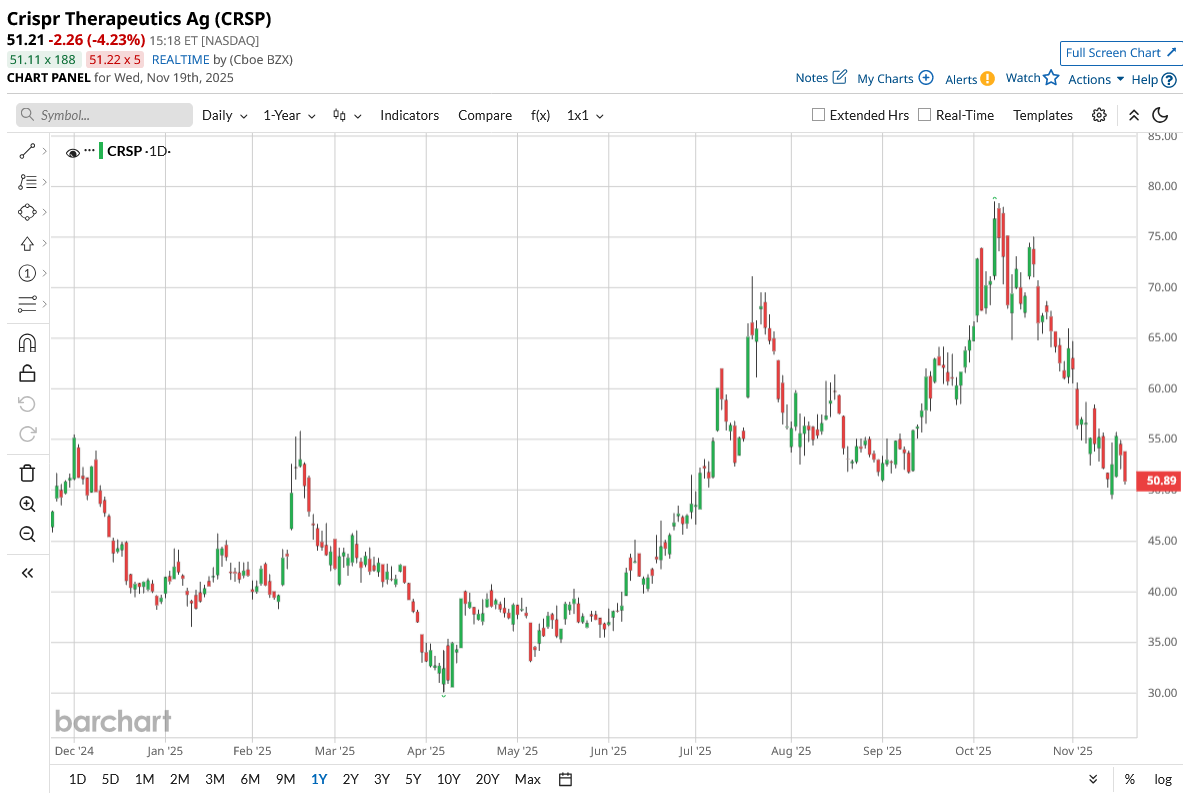Click the Watch star icon
This screenshot has height=793, width=1183.
[1051, 78]
